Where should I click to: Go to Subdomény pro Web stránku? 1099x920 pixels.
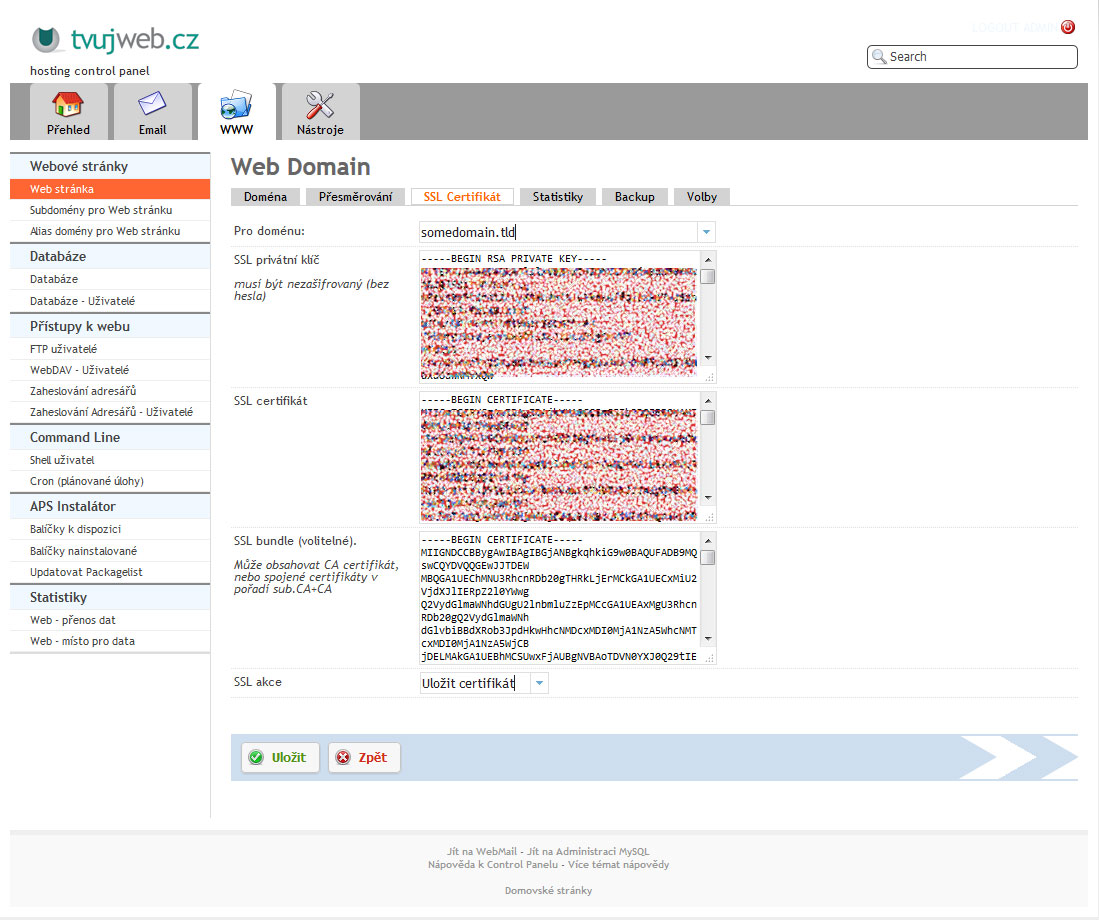(101, 210)
